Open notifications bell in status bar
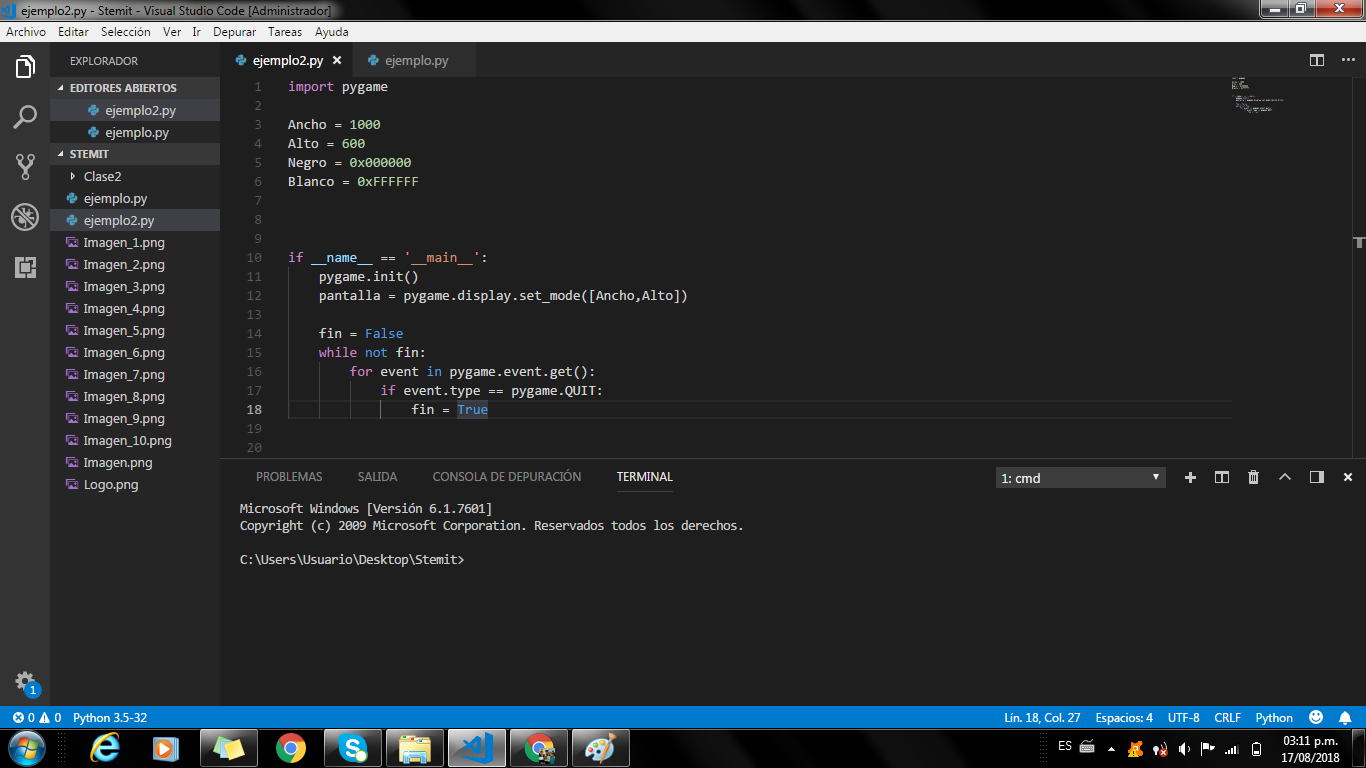The image size is (1366, 768). (1346, 718)
